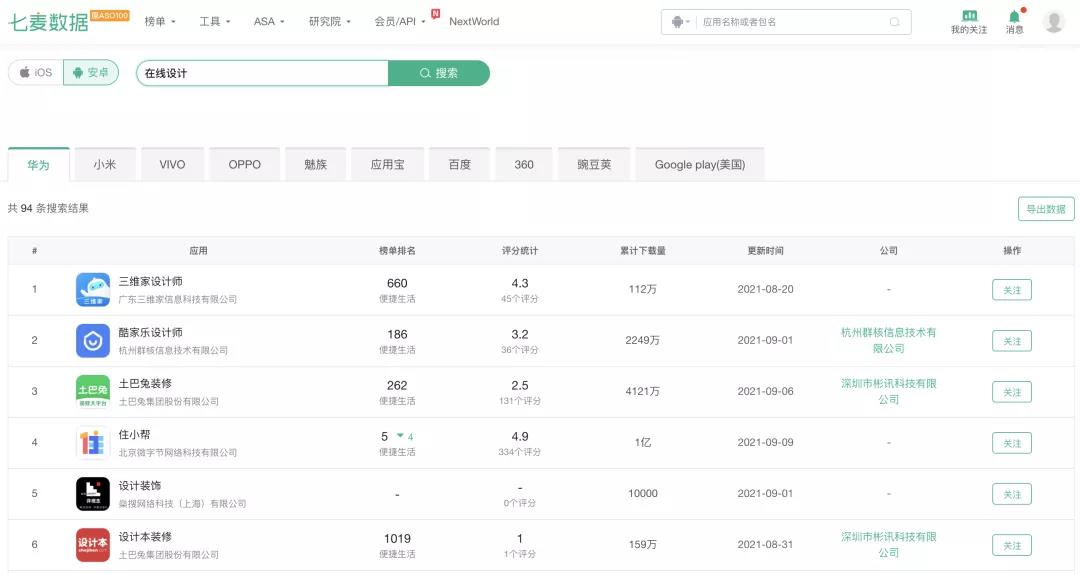This screenshot has height=574, width=1080.
Task: Open the NextWorld menu item
Action: [x=474, y=21]
